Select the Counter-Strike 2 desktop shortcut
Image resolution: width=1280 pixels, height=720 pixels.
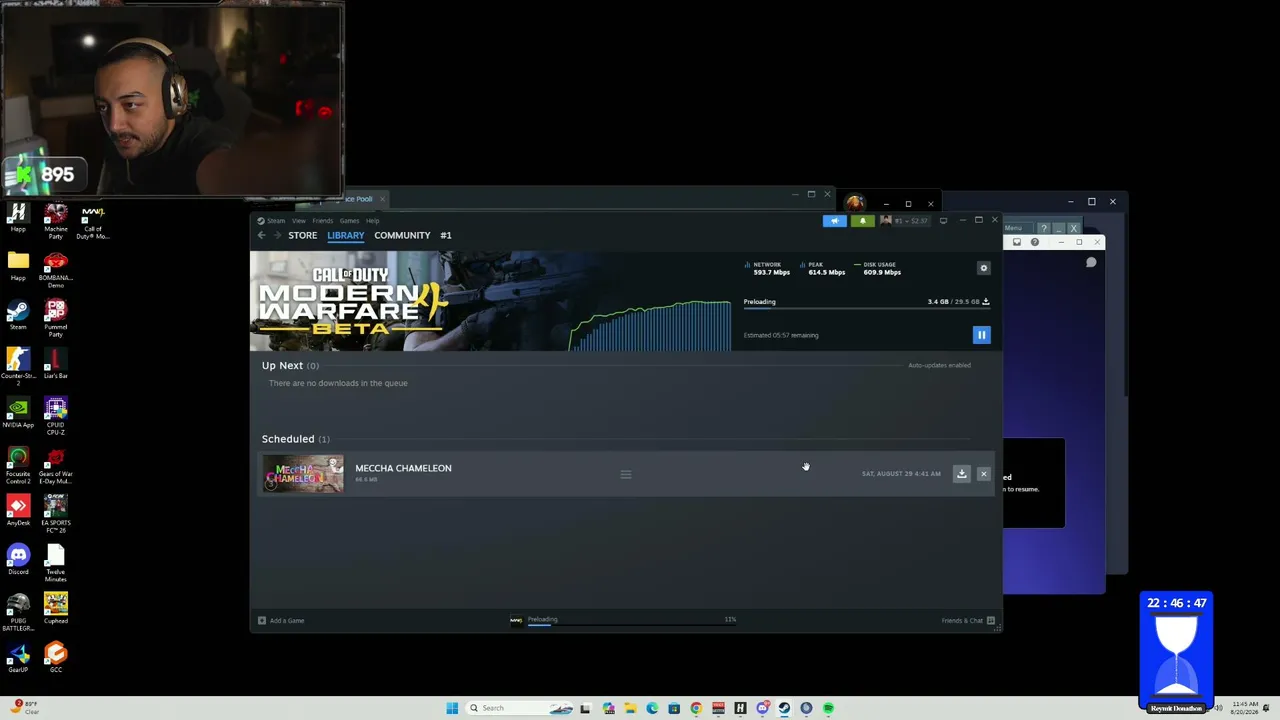click(18, 365)
